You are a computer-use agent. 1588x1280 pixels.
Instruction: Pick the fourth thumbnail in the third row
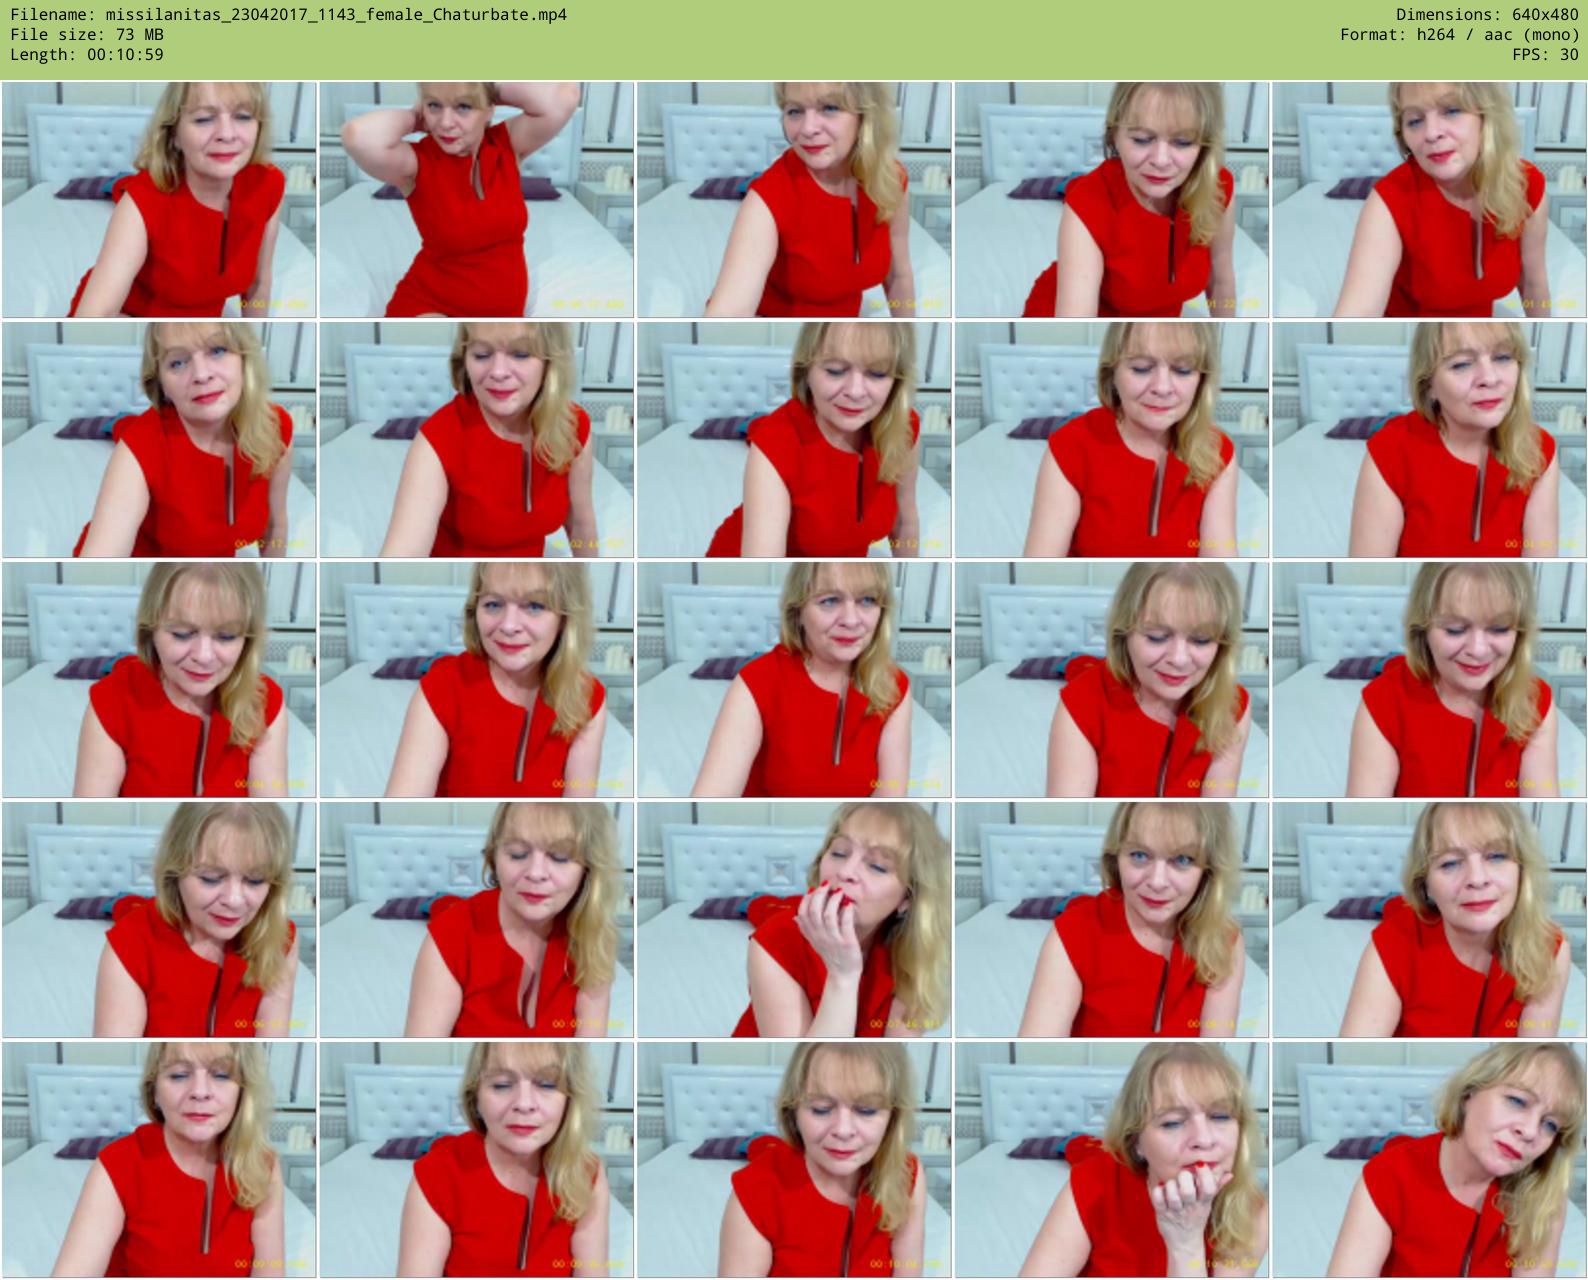coord(1111,680)
